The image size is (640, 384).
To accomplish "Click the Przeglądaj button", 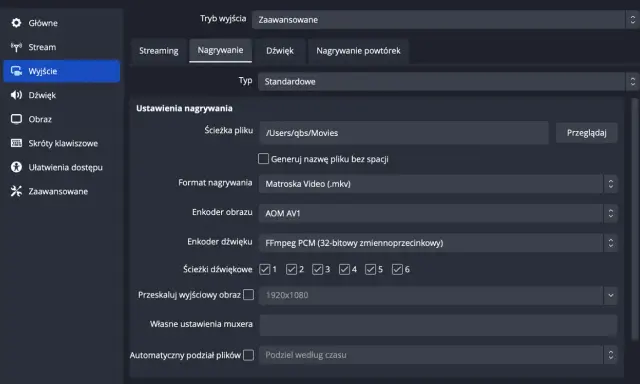I will click(587, 133).
